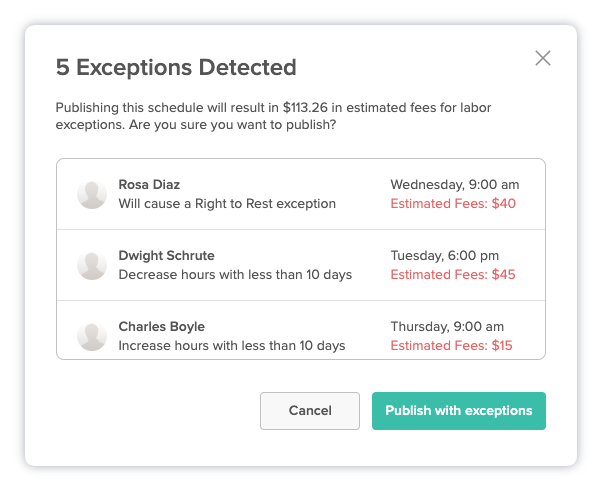
Task: Select the Charles Boyle name
Action: point(162,327)
